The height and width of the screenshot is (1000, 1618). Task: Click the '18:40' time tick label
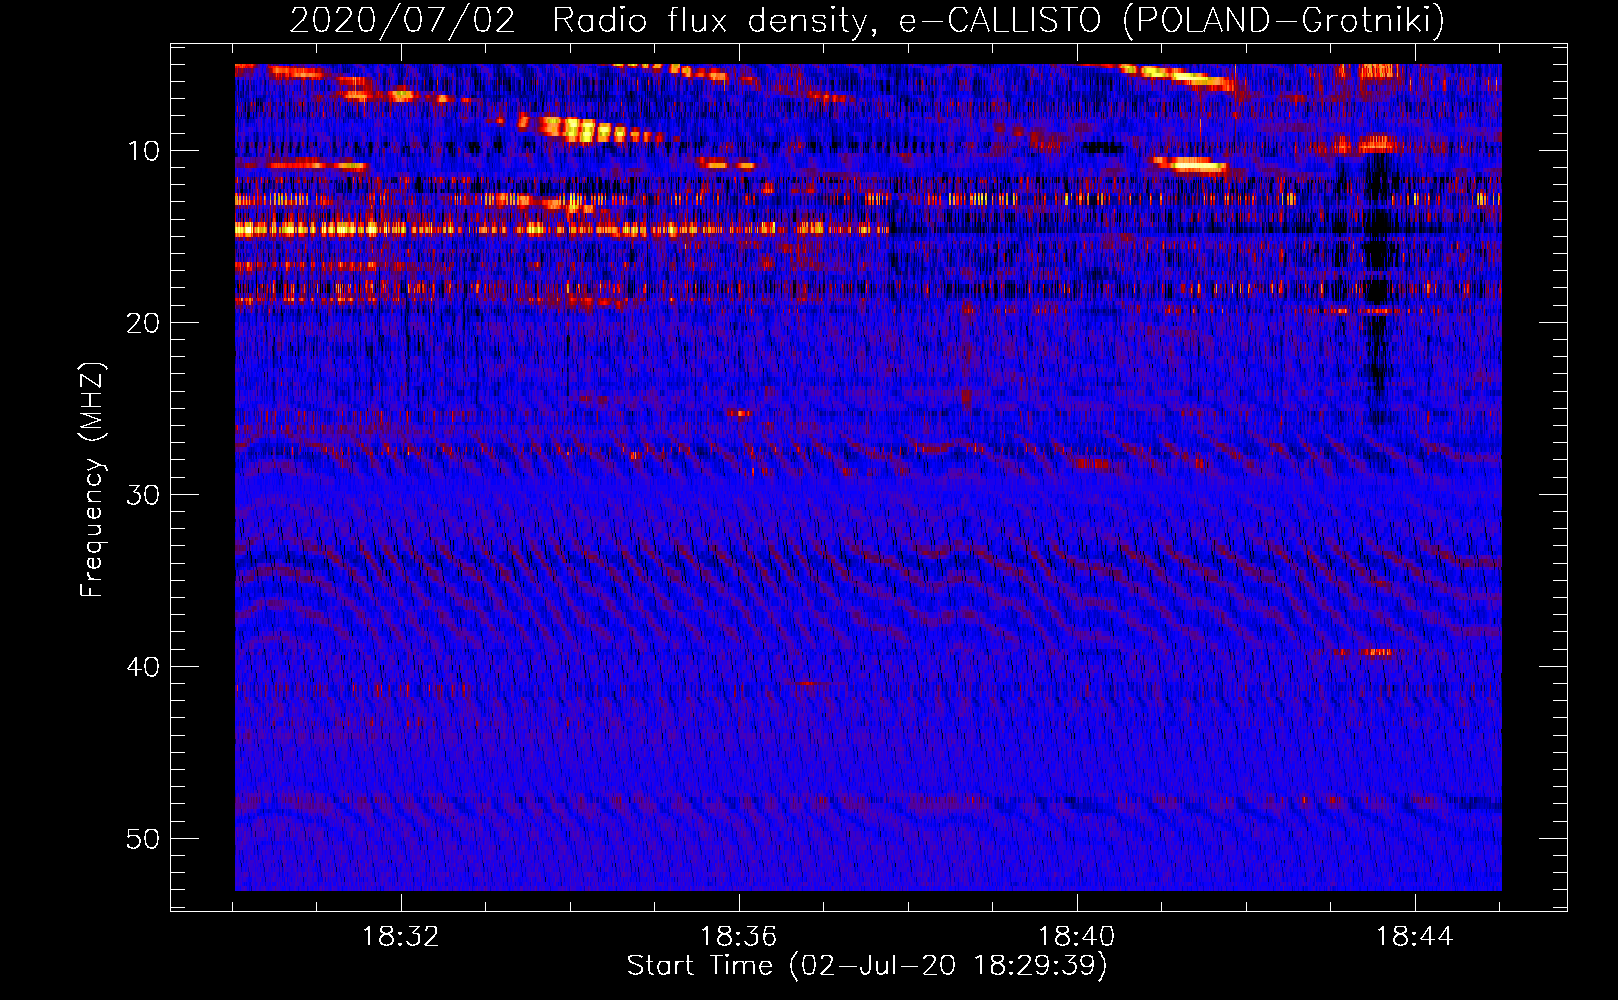coord(1077,937)
